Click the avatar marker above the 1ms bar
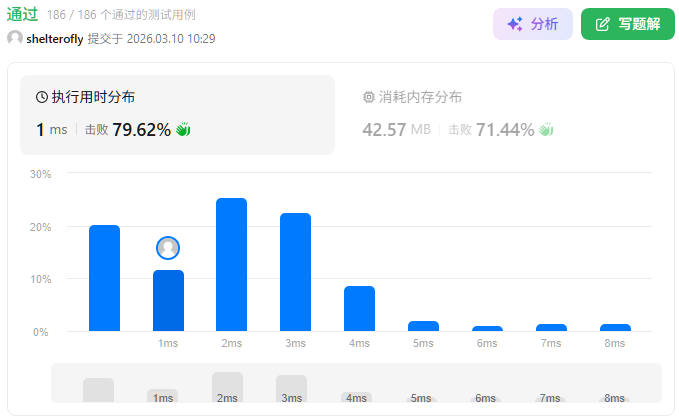 [x=168, y=247]
